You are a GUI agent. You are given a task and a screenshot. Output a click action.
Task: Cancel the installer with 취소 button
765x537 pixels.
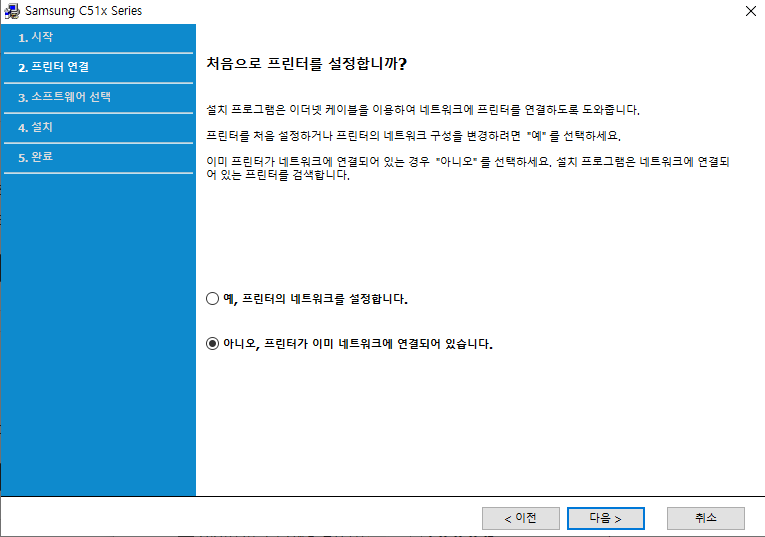pos(705,518)
